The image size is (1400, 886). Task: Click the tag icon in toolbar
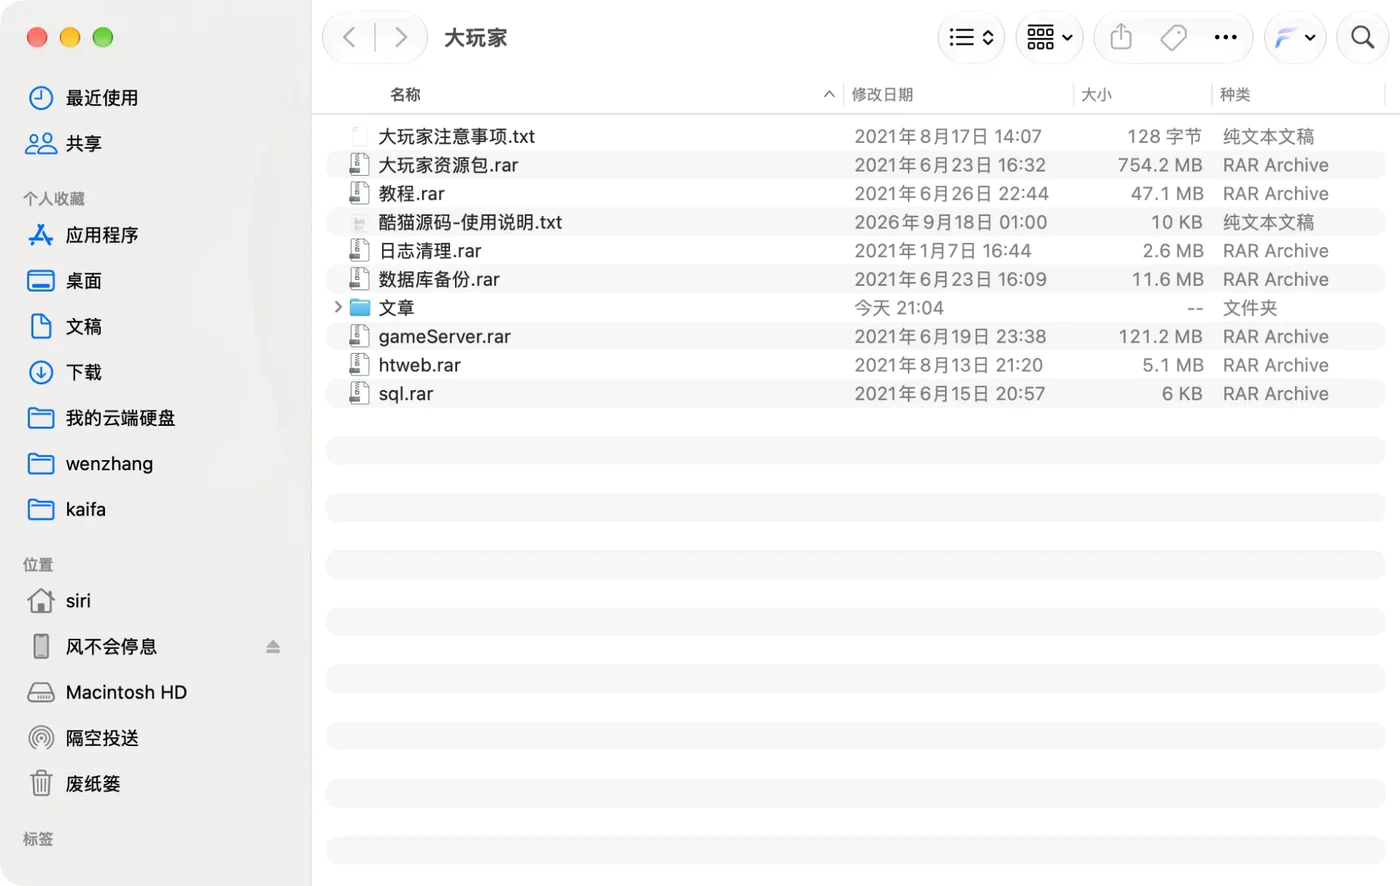[1173, 38]
